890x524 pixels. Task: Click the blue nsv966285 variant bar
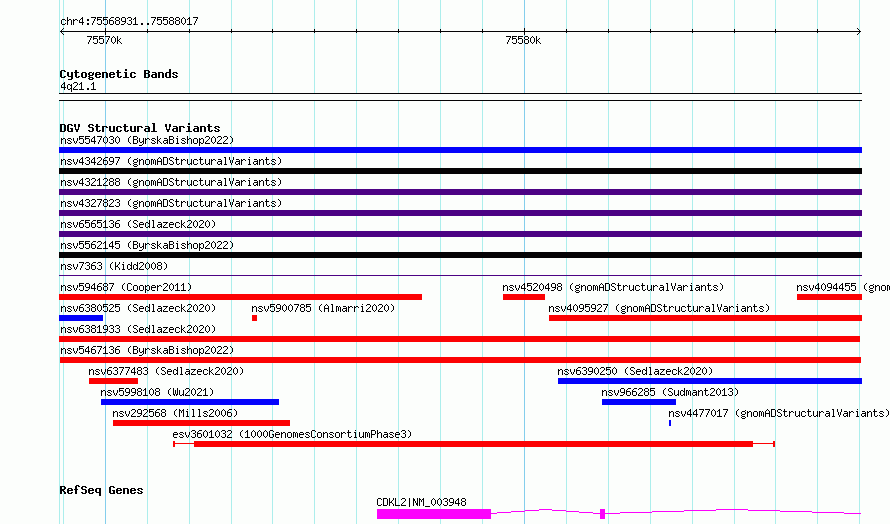point(639,402)
